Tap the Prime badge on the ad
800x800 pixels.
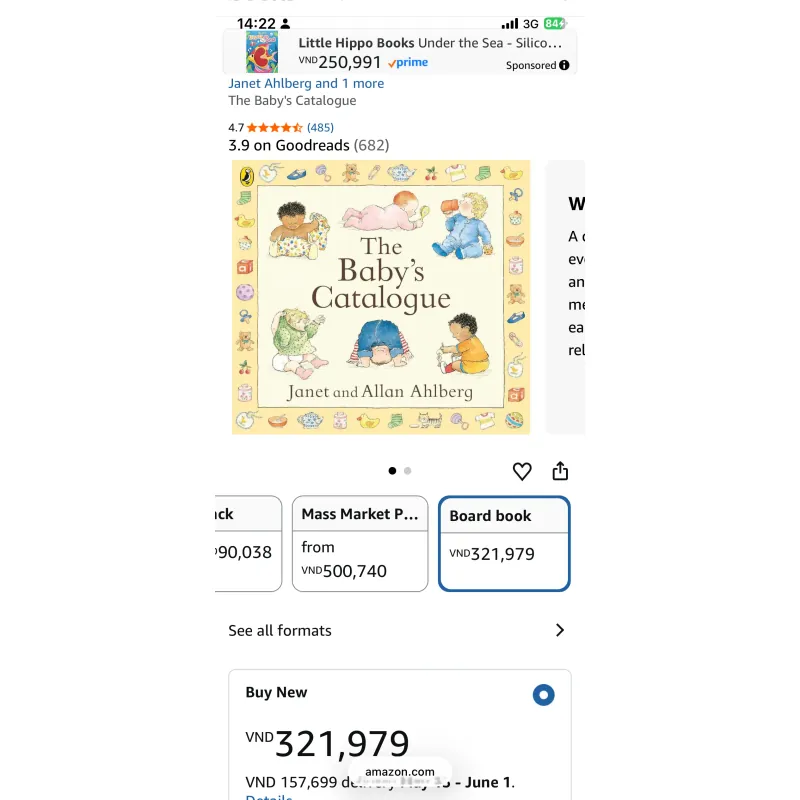pos(407,62)
